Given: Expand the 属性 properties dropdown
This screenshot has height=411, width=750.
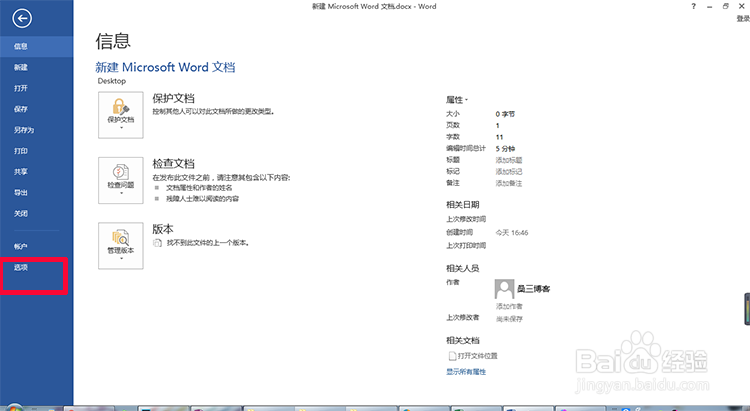Looking at the screenshot, I should click(x=457, y=100).
